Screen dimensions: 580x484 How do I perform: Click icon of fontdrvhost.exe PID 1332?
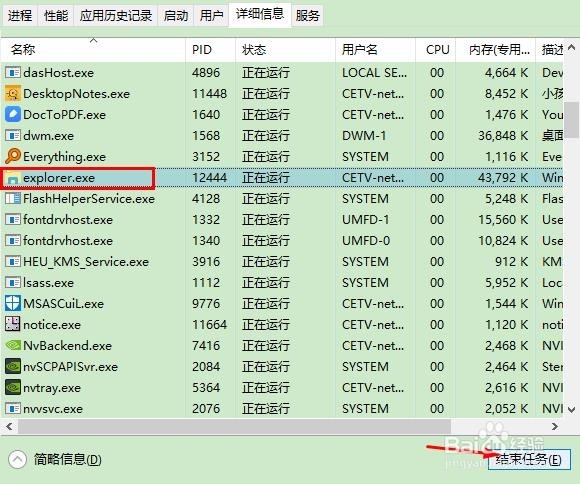pyautogui.click(x=13, y=220)
